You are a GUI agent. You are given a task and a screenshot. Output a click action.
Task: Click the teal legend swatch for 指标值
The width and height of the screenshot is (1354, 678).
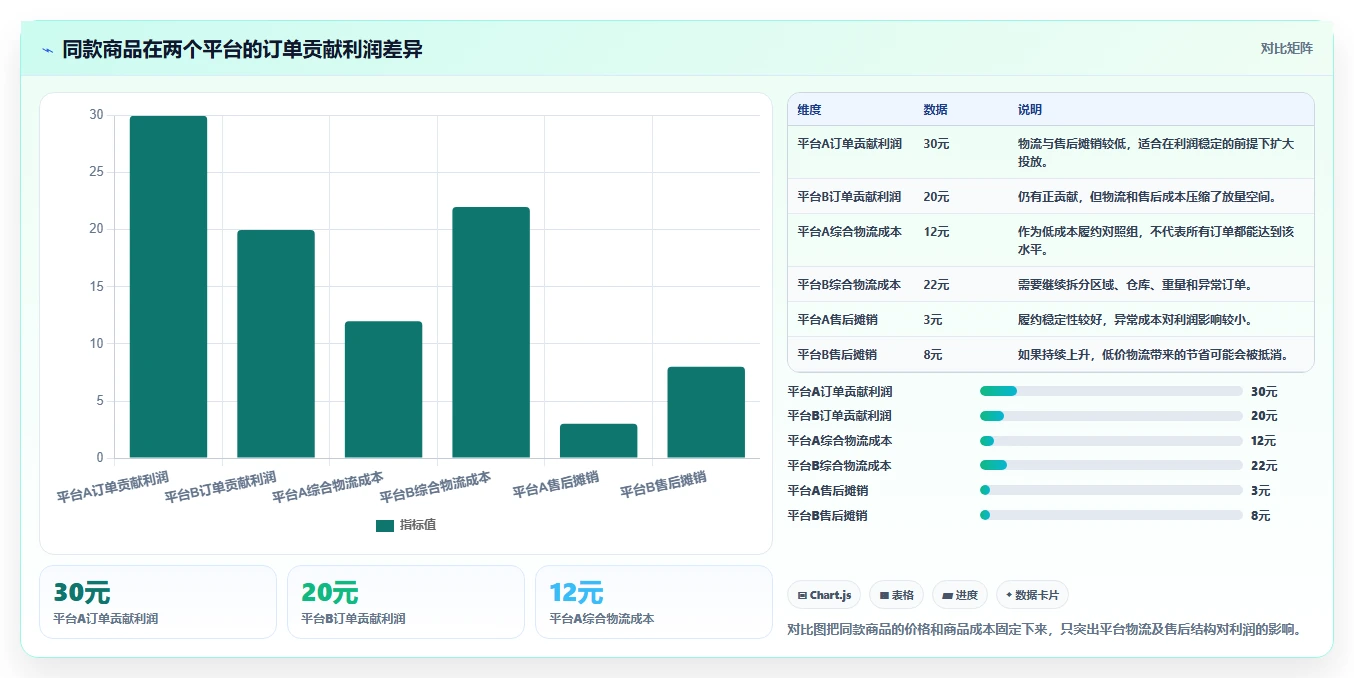click(x=384, y=525)
